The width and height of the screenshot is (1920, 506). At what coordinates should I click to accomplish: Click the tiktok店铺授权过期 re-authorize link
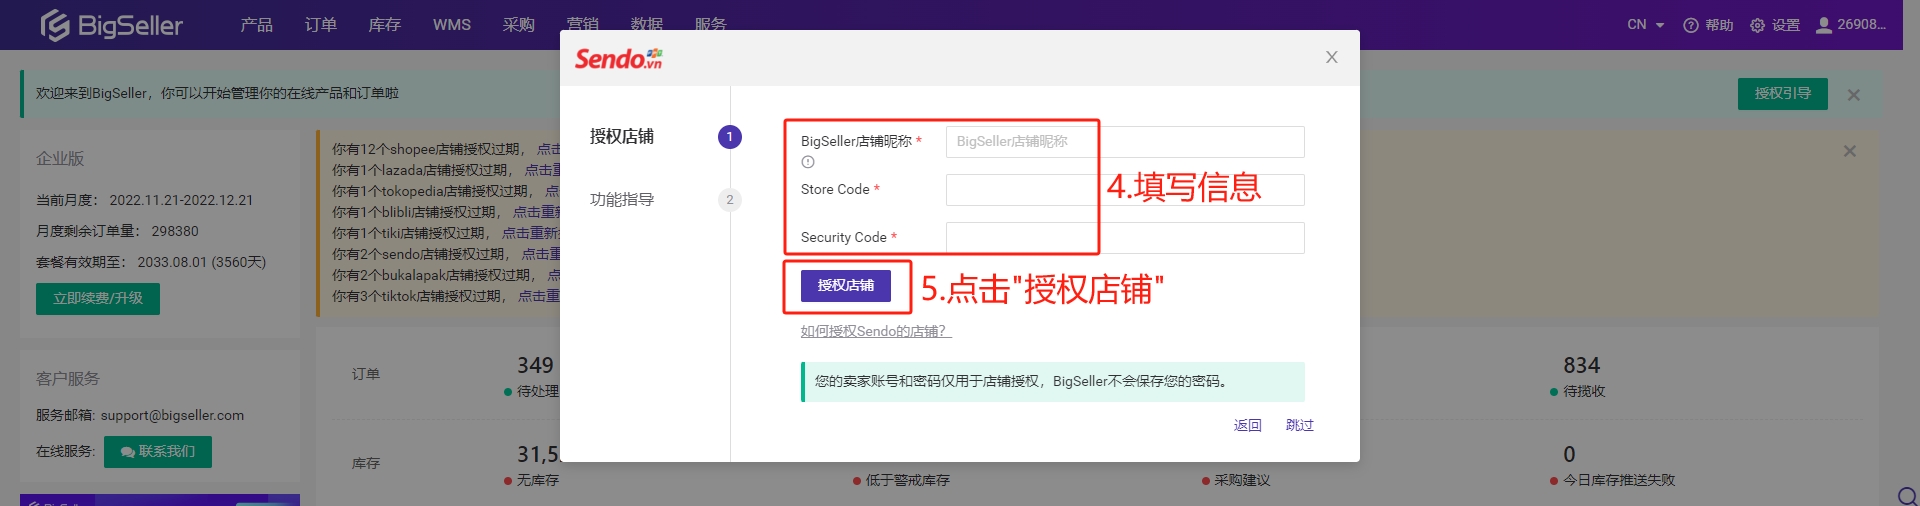538,296
